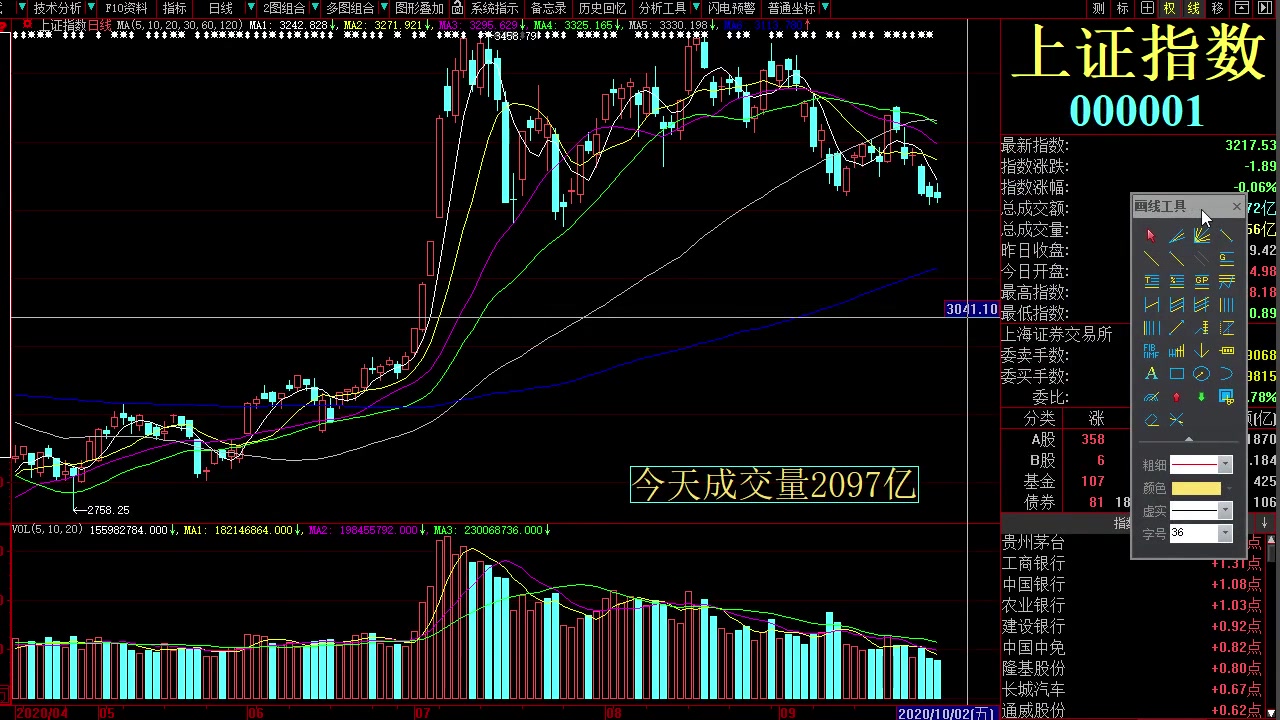Viewport: 1280px width, 720px height.
Task: Select the Gann fan lines tool
Action: [1201, 235]
